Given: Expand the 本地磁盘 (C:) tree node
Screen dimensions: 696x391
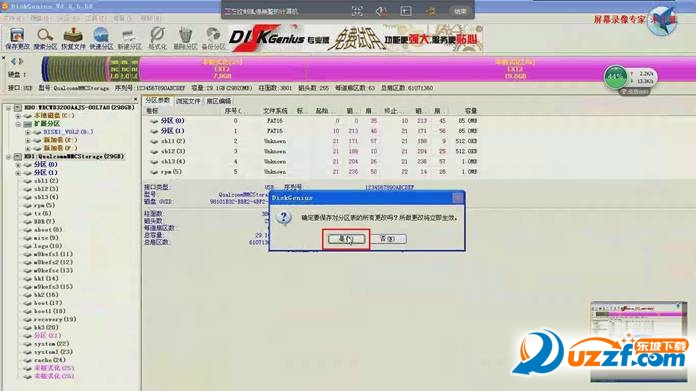Looking at the screenshot, I should click(x=18, y=116).
